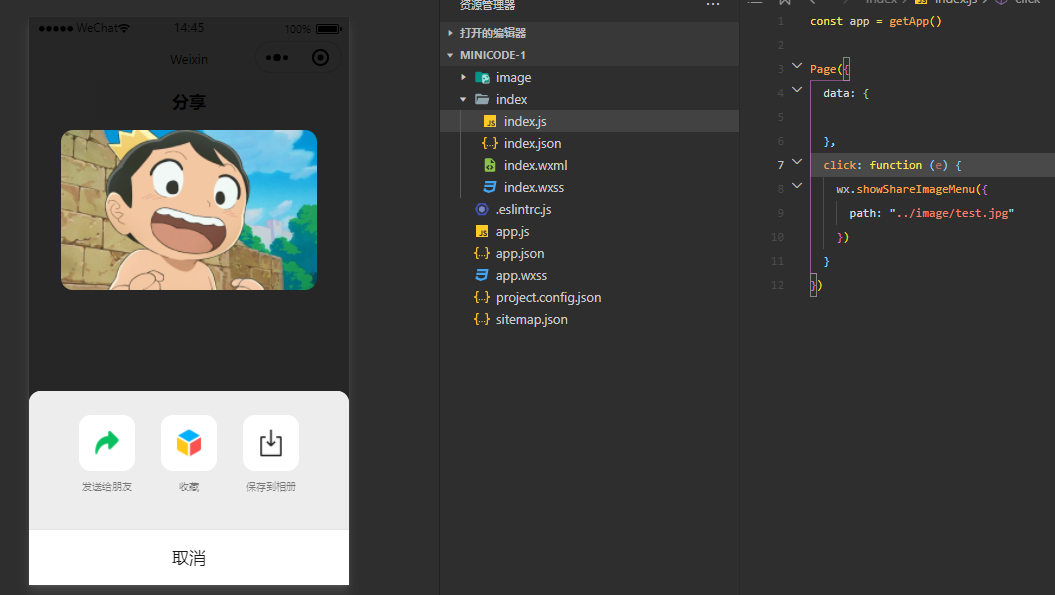Click the path string "../image/test.jpg"
Screen dimensions: 1055x595
951,213
